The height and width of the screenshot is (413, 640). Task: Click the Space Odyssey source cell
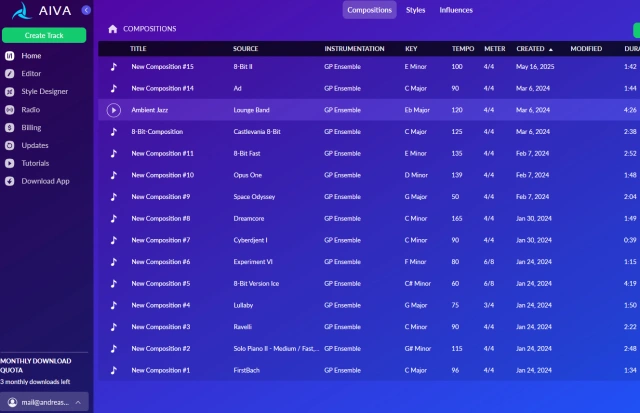254,197
